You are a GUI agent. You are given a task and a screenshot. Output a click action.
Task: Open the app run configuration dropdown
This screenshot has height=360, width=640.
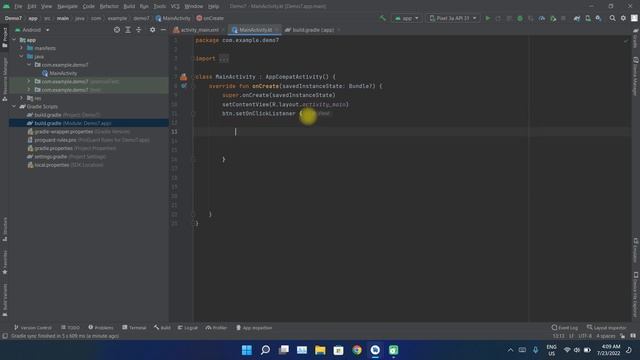click(x=407, y=18)
